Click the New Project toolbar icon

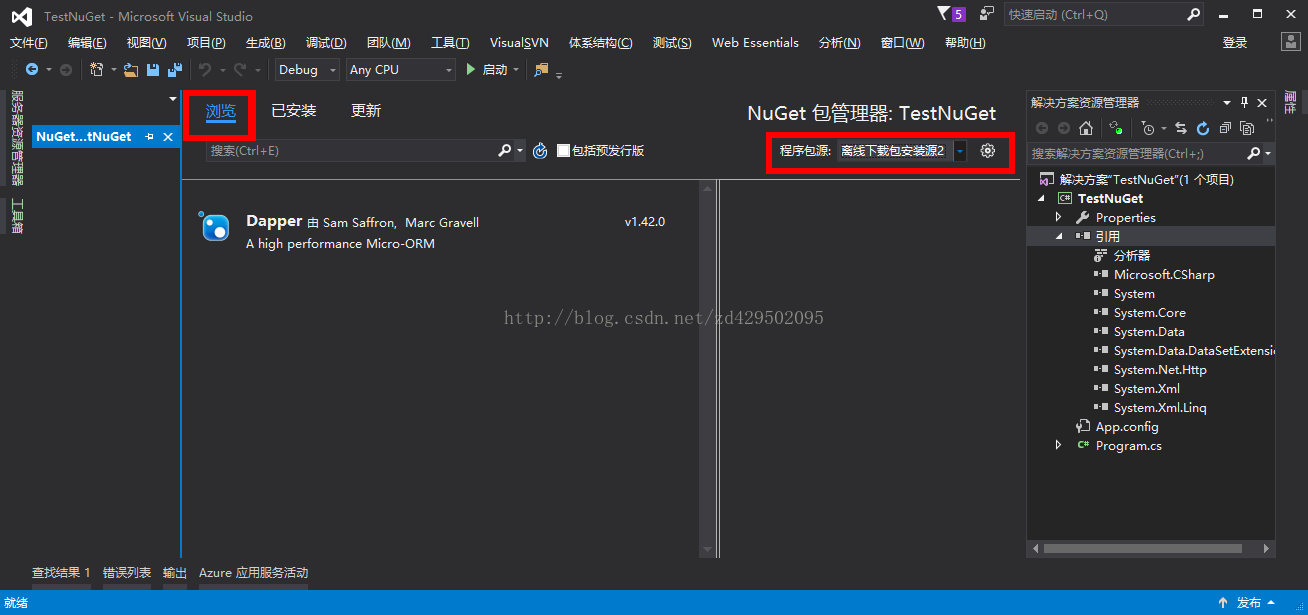pyautogui.click(x=96, y=70)
